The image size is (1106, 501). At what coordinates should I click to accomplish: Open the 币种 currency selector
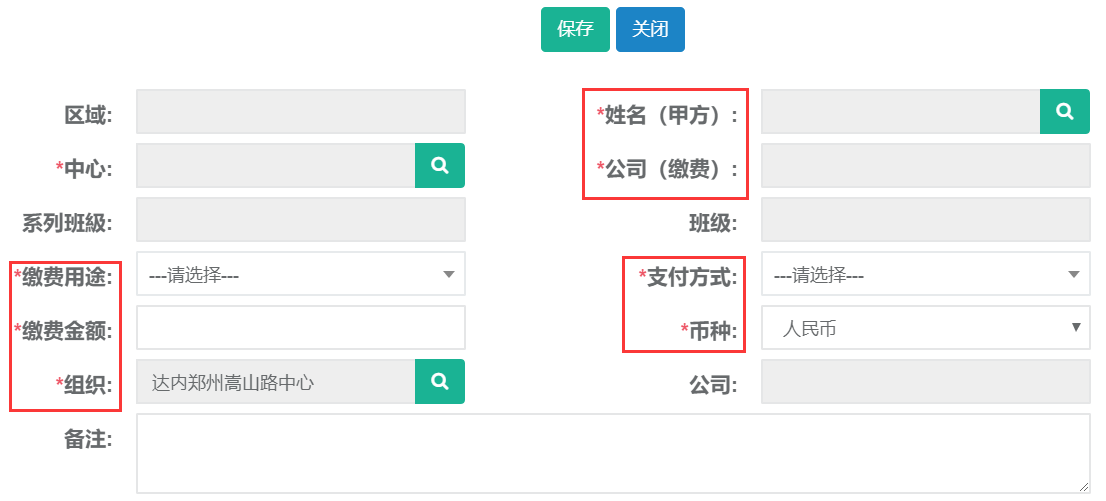(x=925, y=328)
